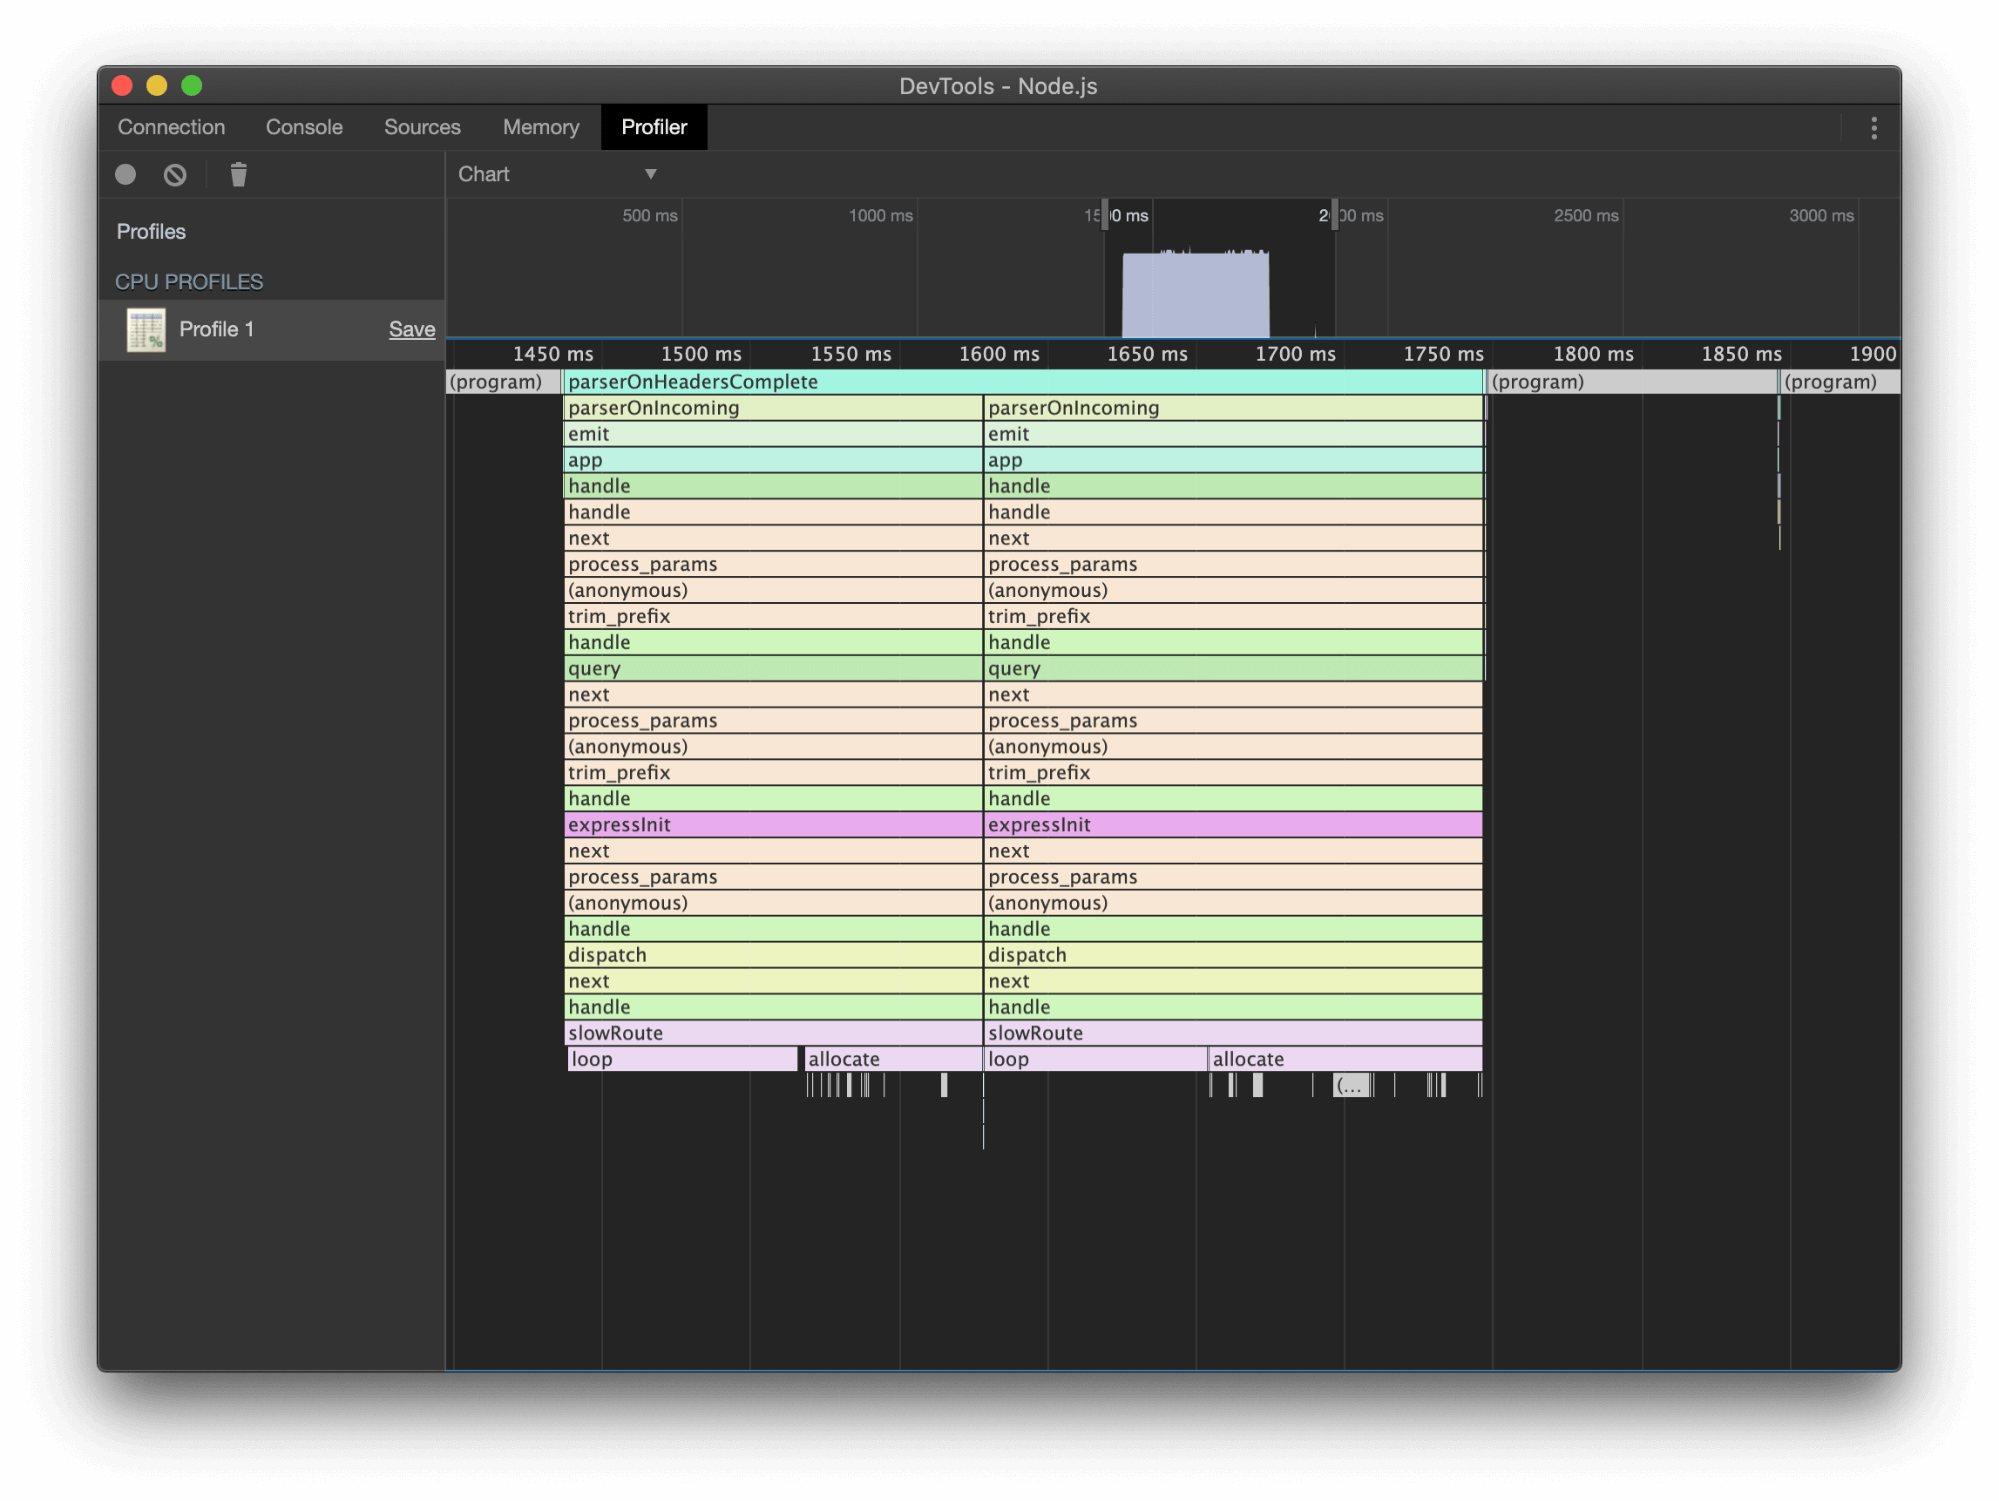Click the left emit frame
The width and height of the screenshot is (1999, 1501).
773,434
